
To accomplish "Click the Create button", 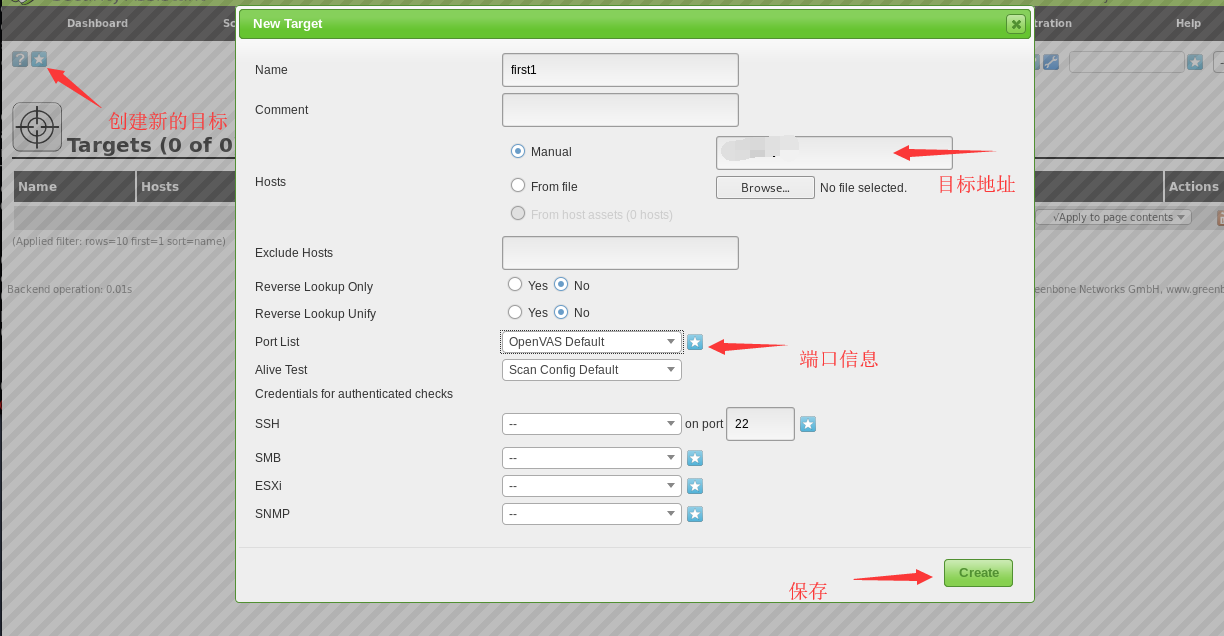I will point(978,573).
